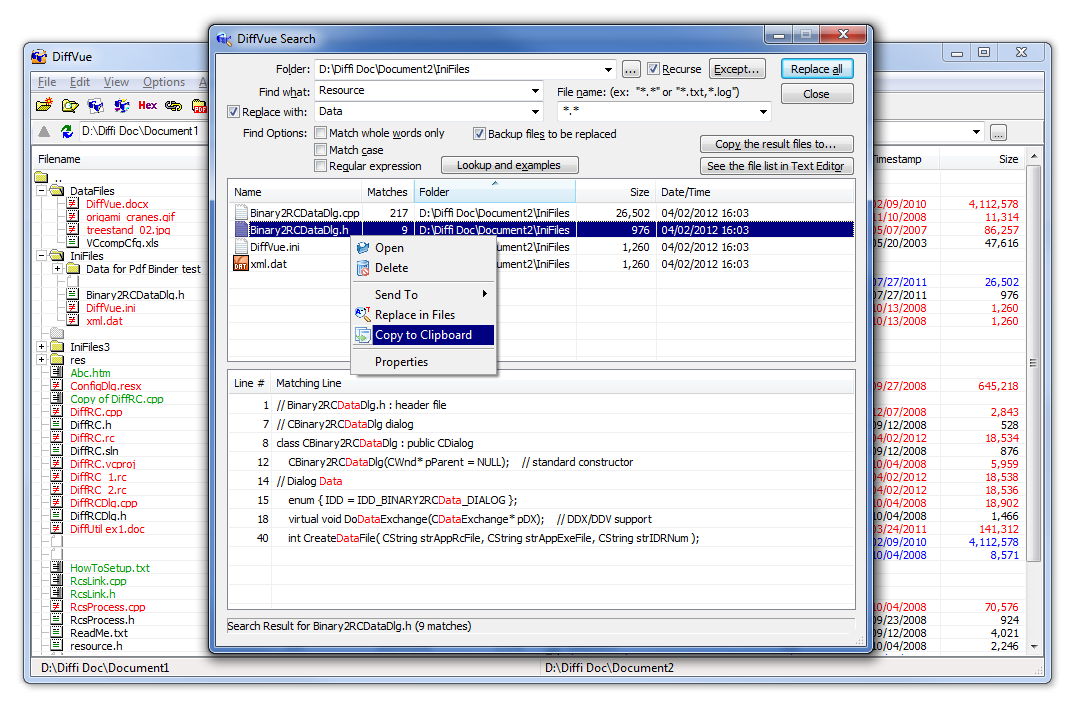
Task: Open the File menu in DiffVue
Action: point(47,82)
